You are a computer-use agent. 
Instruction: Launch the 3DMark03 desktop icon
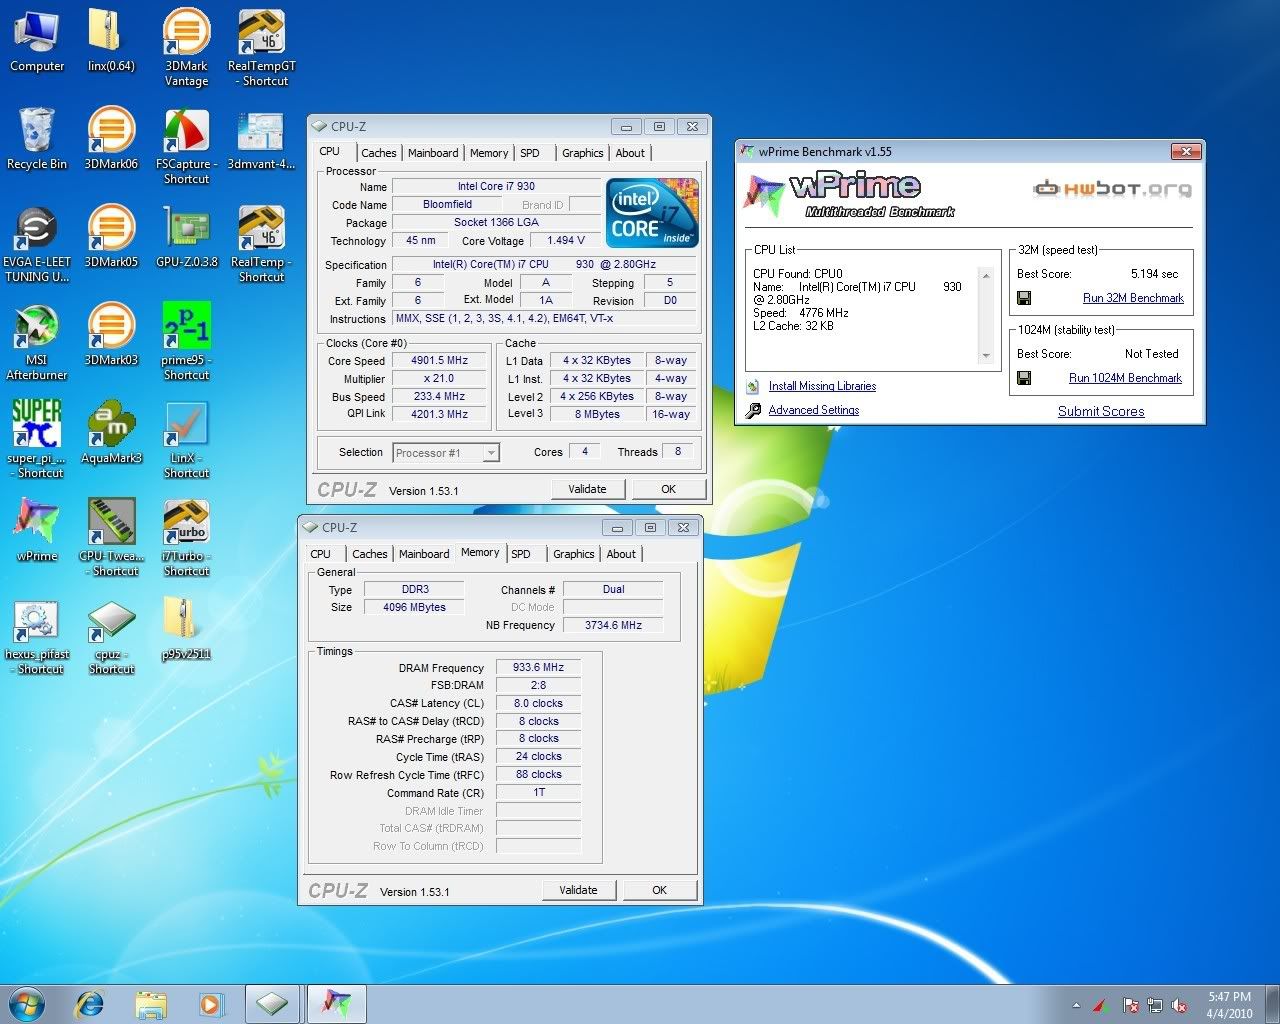(111, 335)
